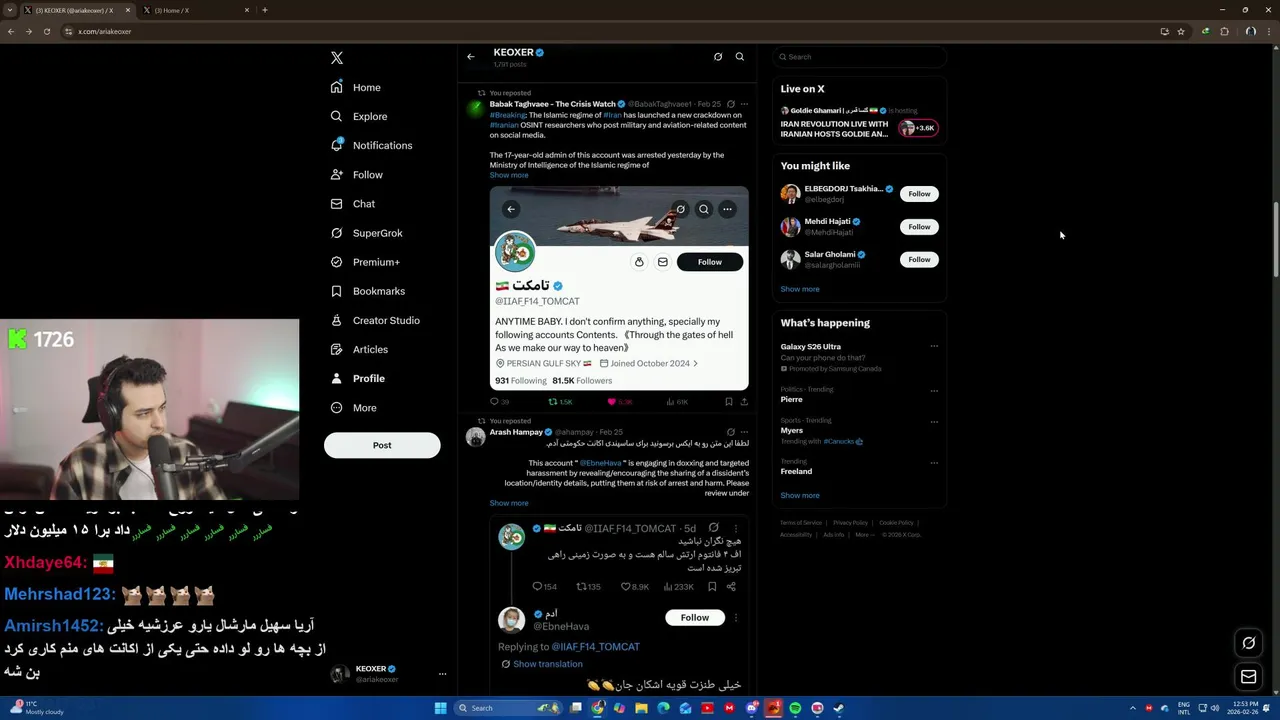Click the Premium+ sidebar icon
The height and width of the screenshot is (720, 1280).
tap(337, 262)
